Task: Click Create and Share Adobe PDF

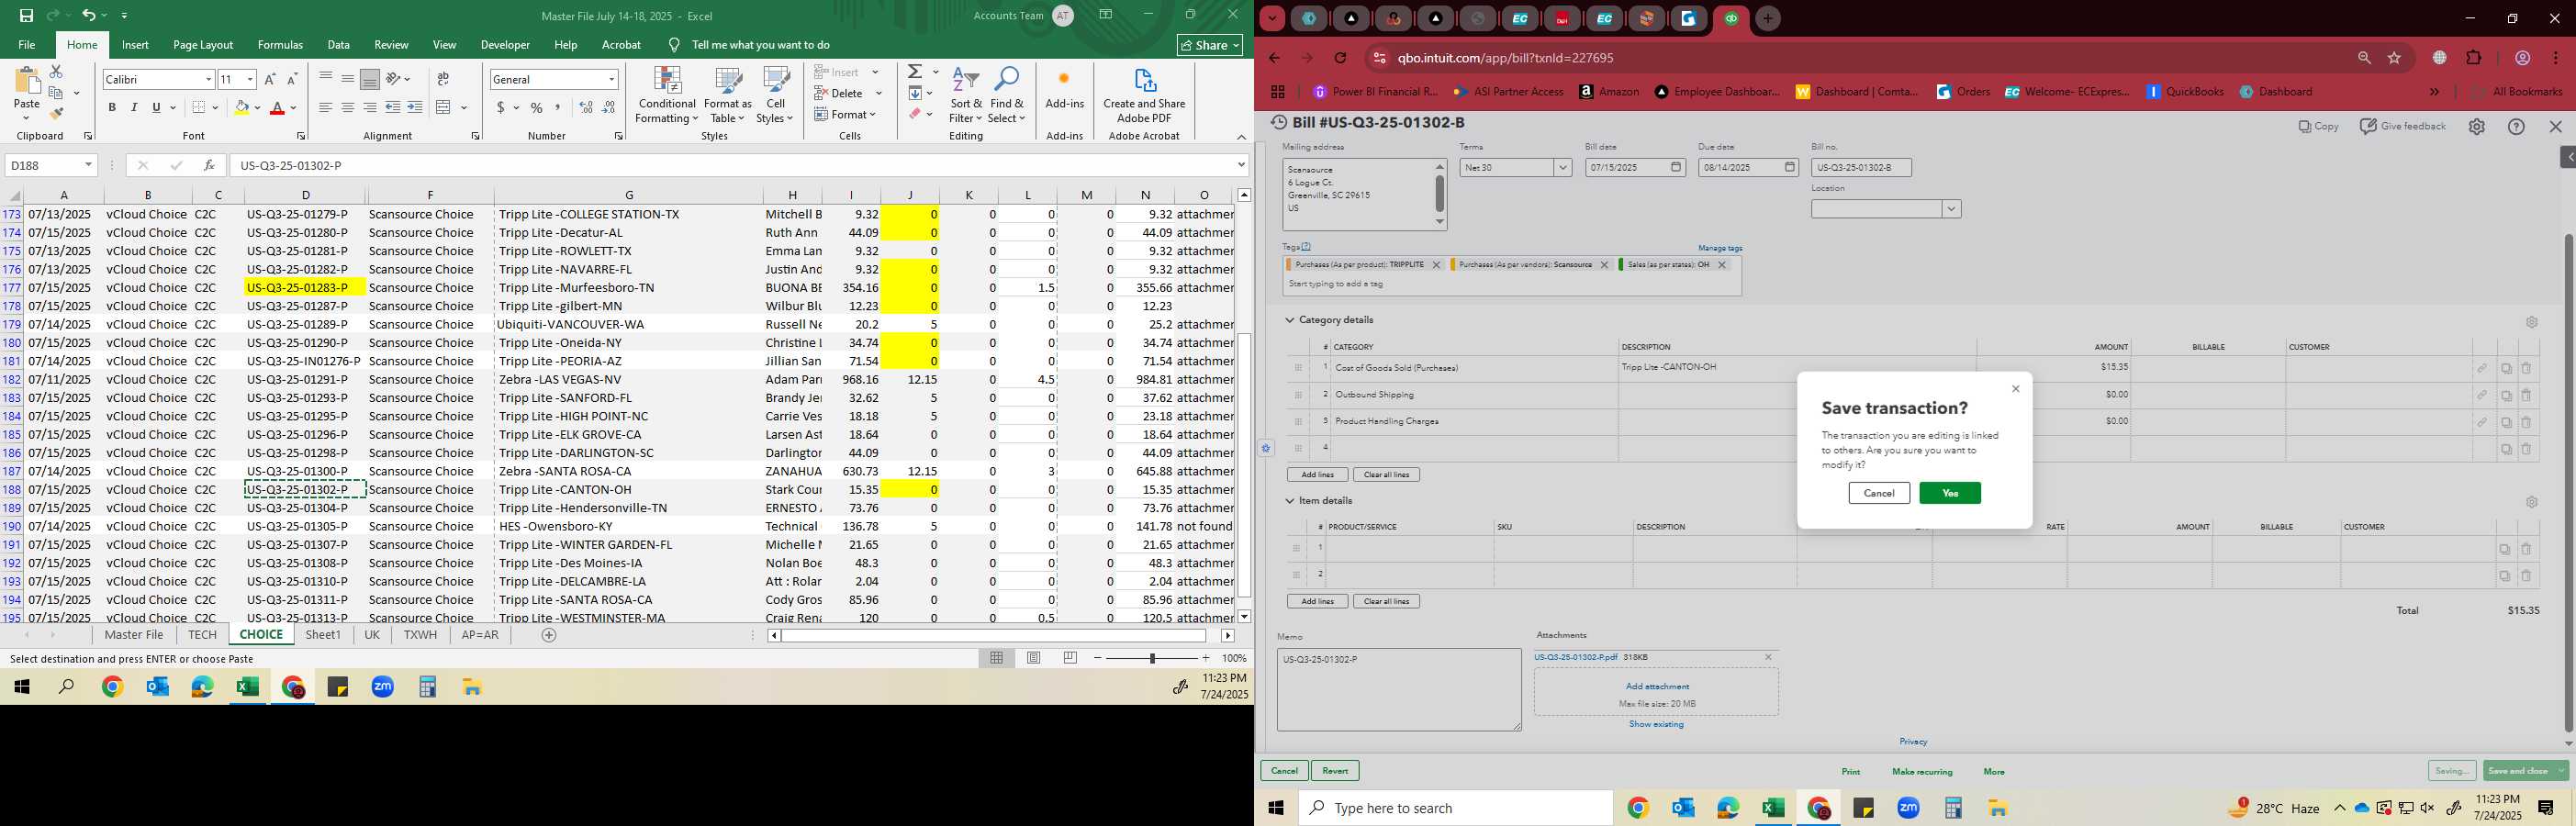Action: tap(1144, 95)
